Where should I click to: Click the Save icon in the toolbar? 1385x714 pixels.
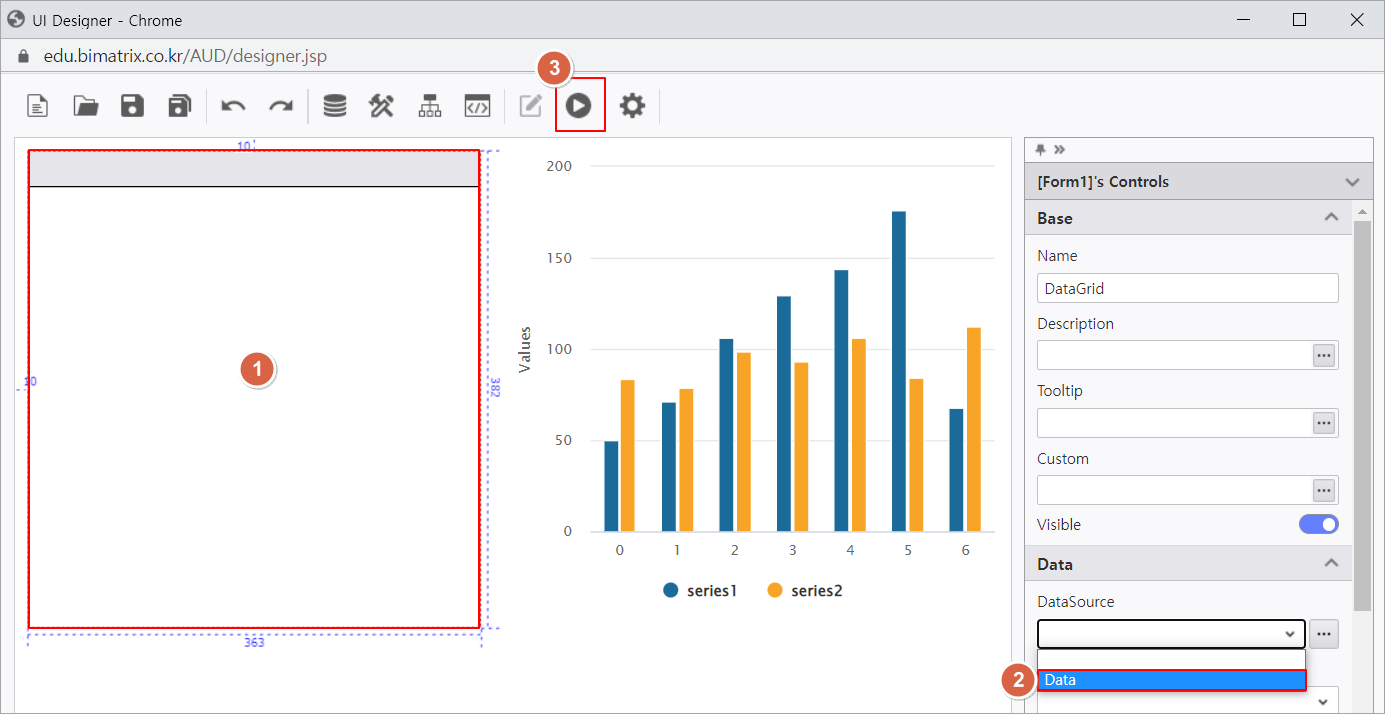[x=132, y=105]
